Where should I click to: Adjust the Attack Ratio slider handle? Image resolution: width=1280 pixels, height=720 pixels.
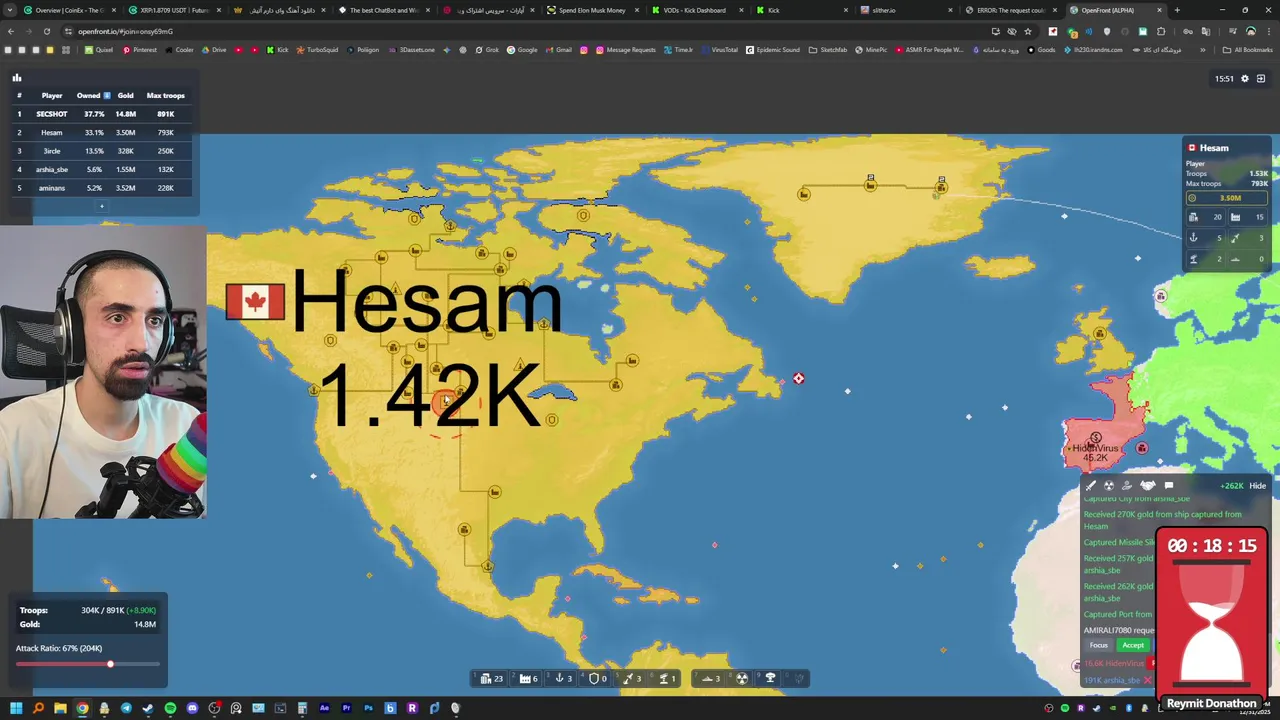[x=110, y=664]
